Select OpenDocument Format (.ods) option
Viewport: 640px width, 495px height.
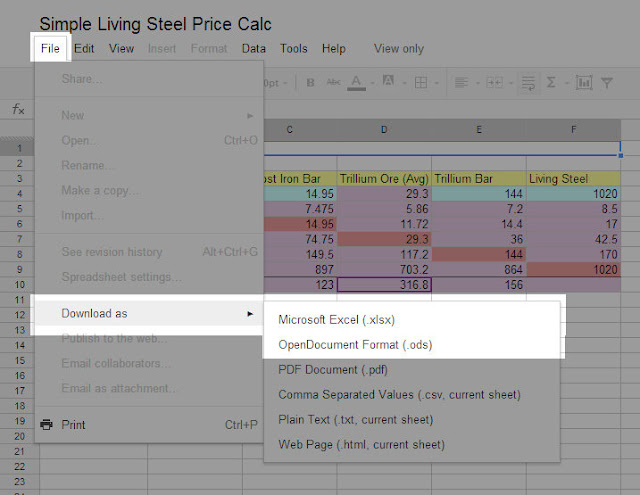355,345
